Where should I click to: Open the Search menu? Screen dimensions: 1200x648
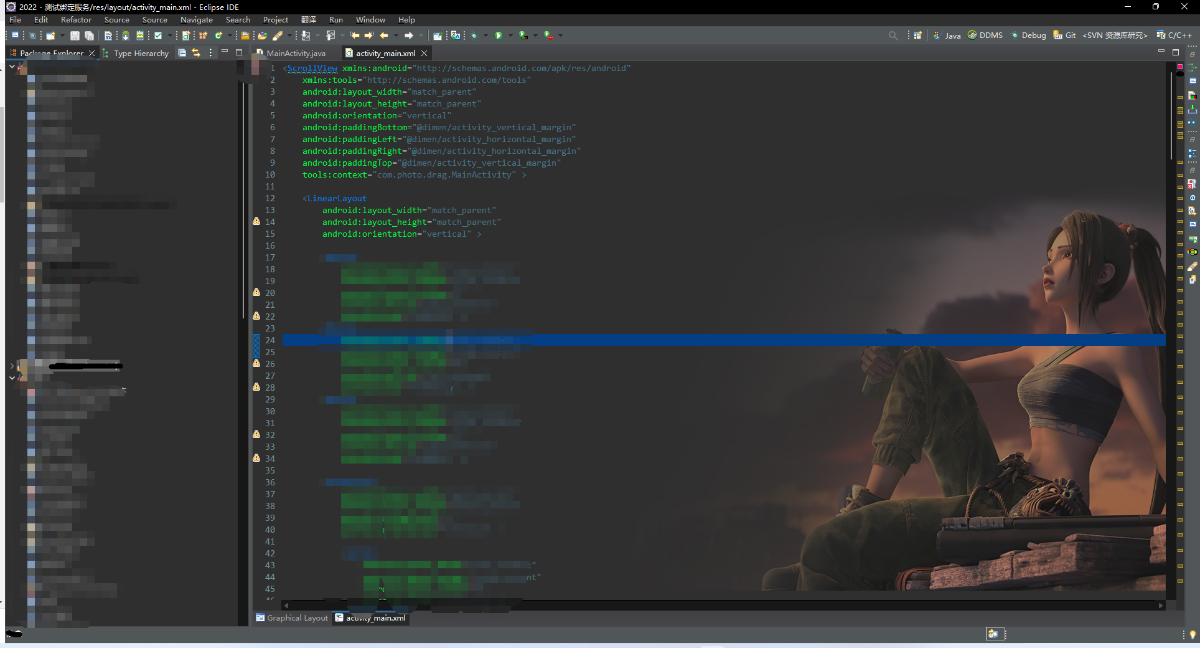pos(238,20)
